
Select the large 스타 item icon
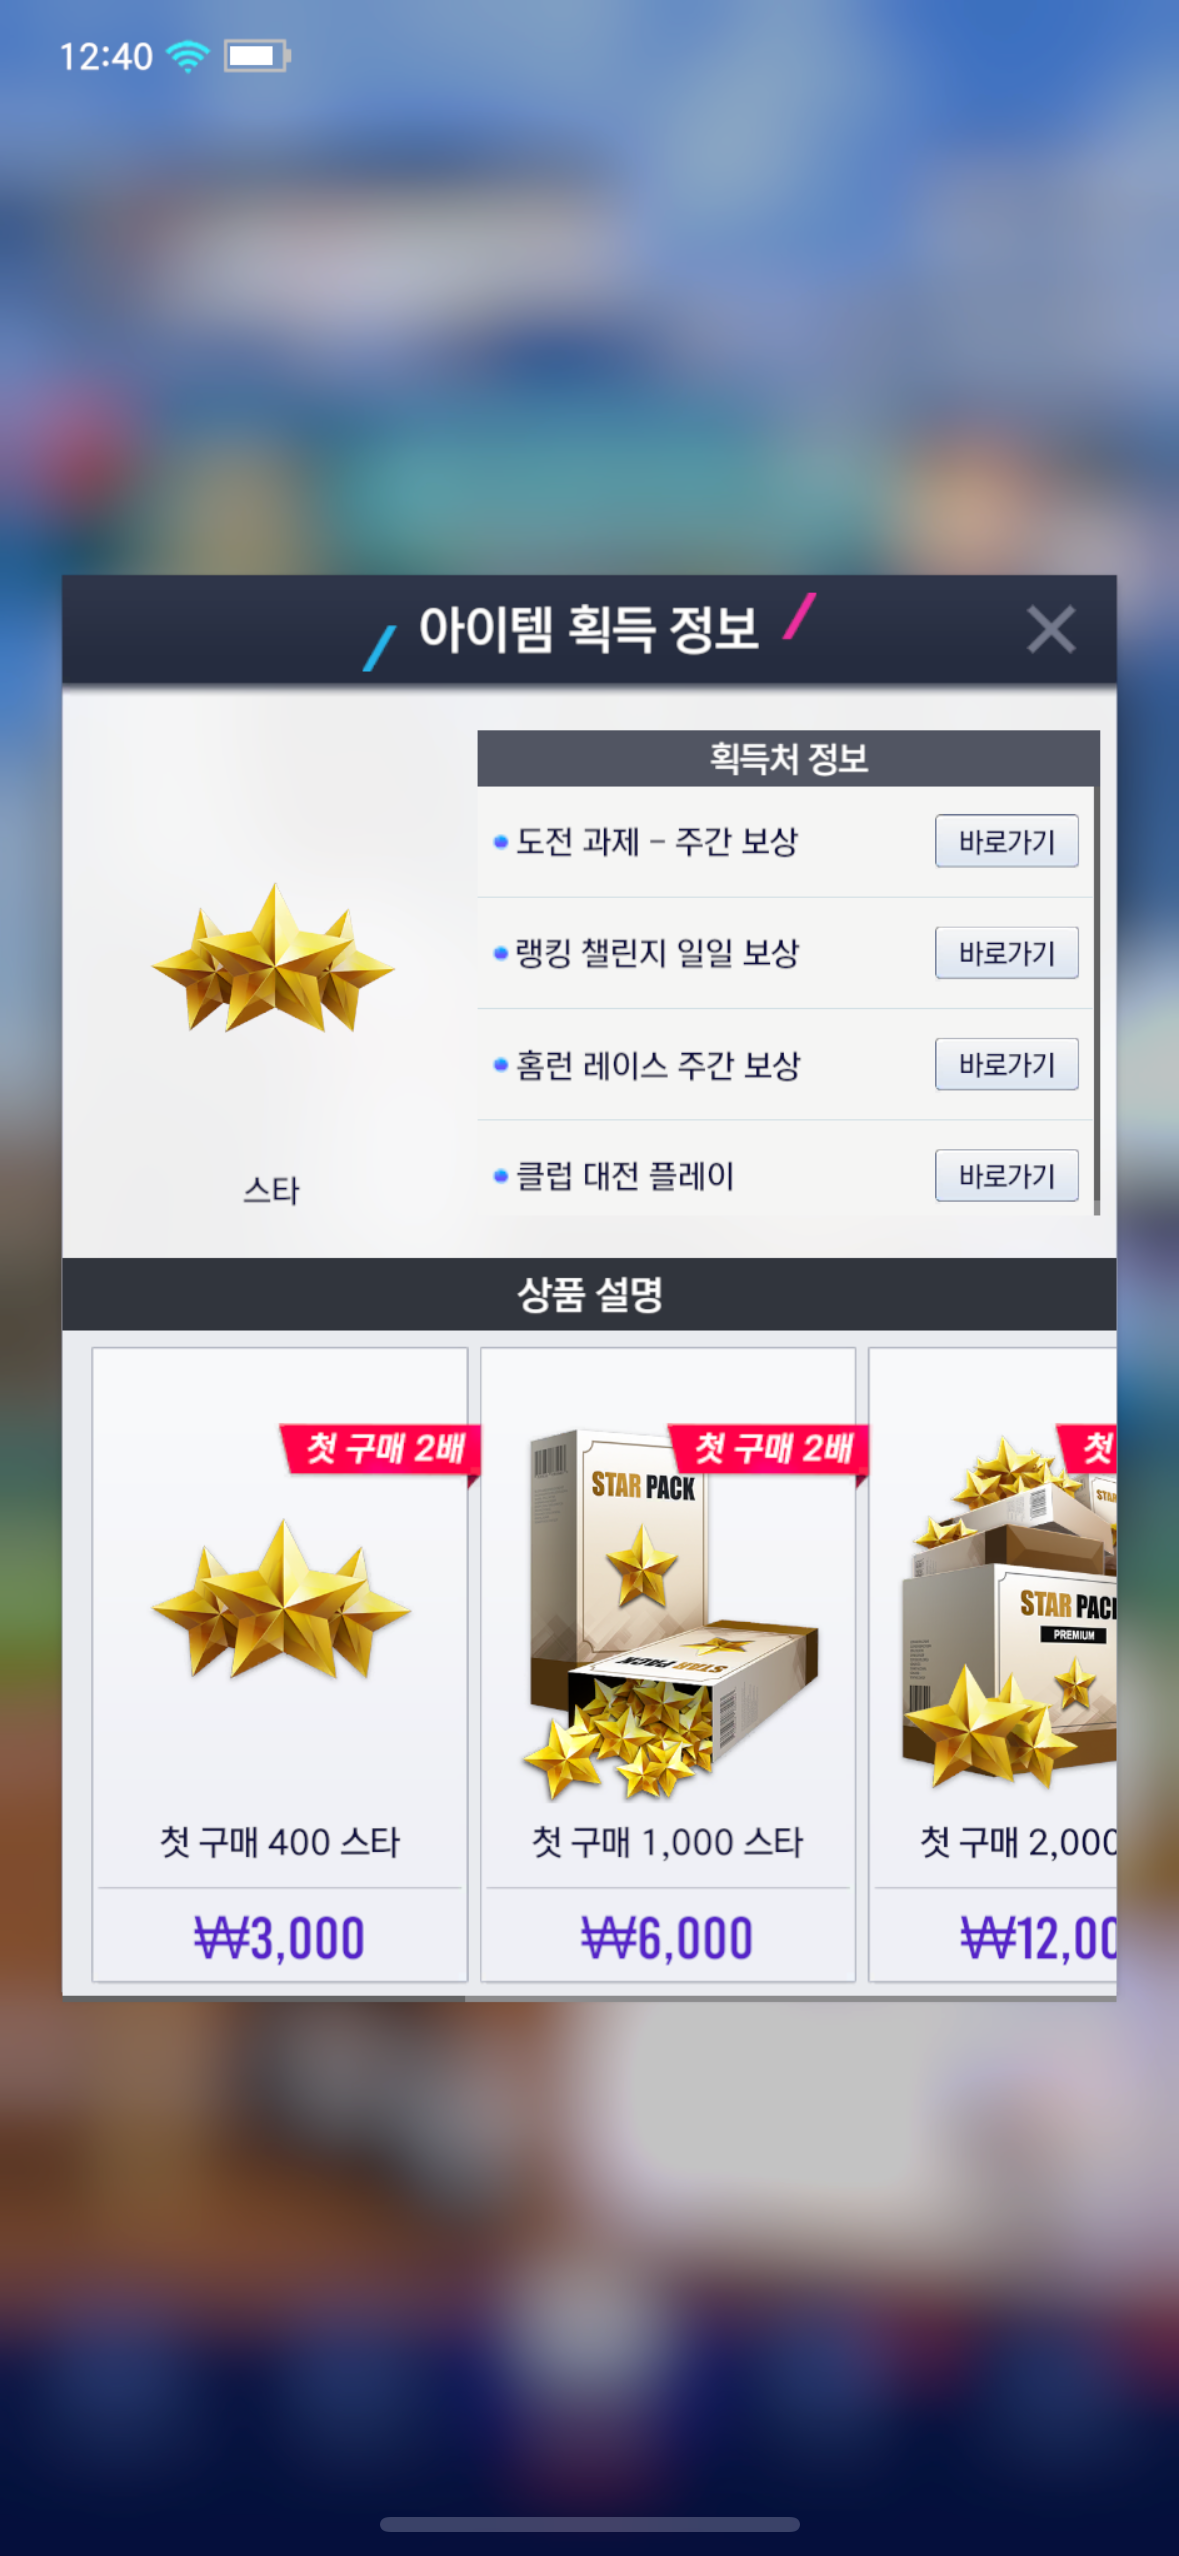click(272, 958)
